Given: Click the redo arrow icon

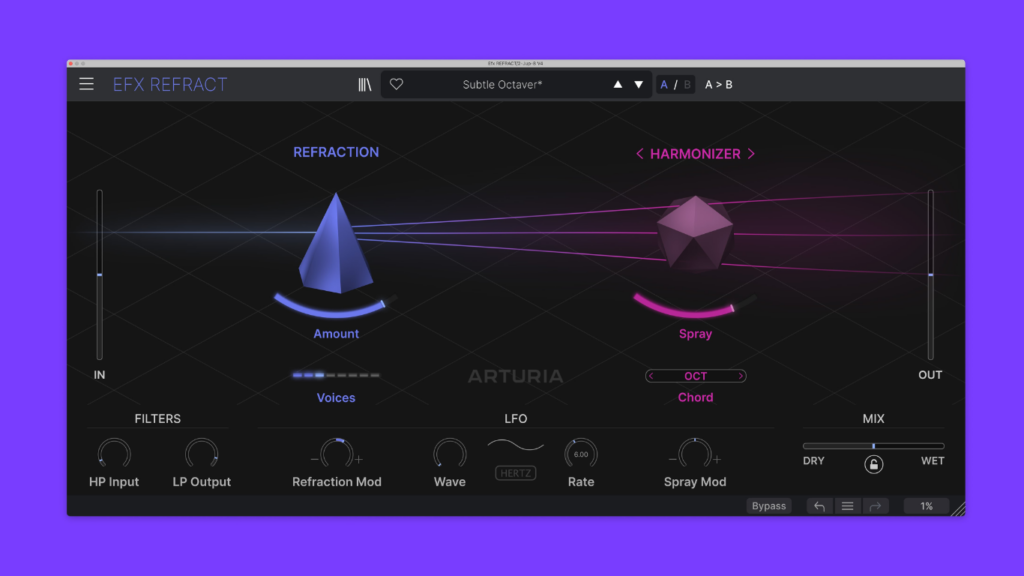Looking at the screenshot, I should click(874, 506).
